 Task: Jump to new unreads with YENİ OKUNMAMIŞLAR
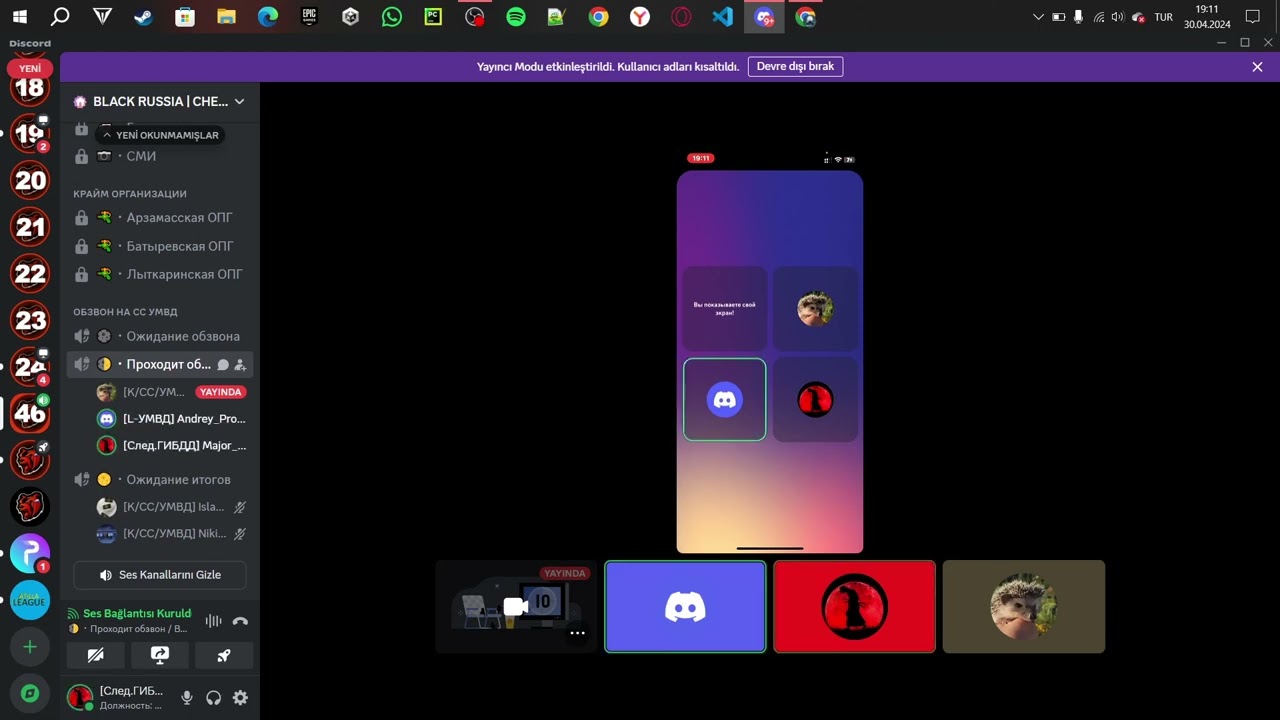tap(160, 135)
